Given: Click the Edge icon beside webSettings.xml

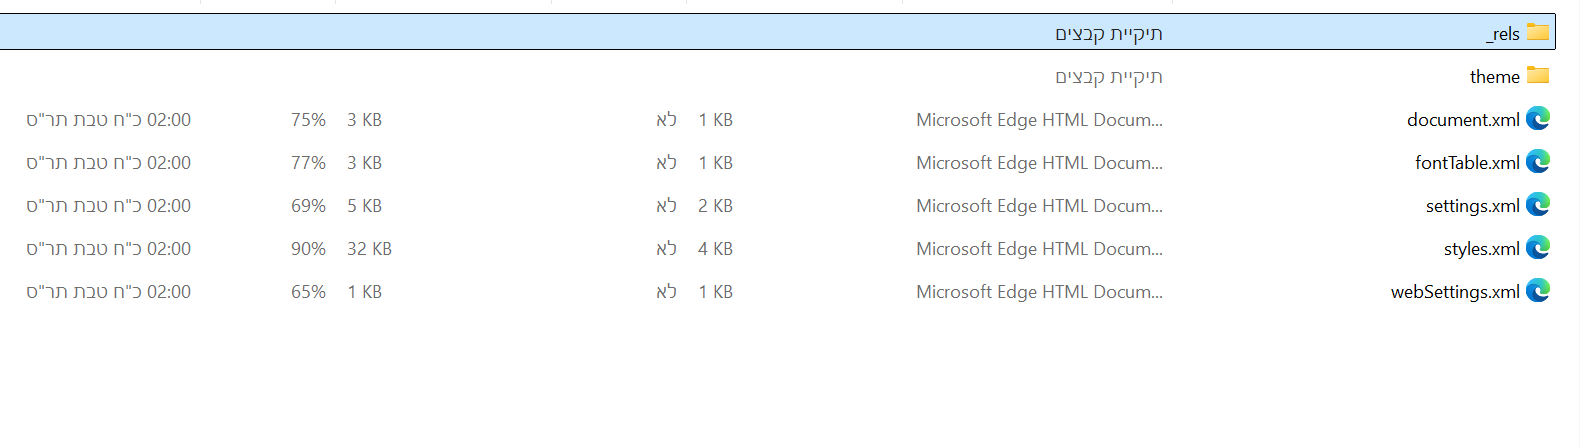Looking at the screenshot, I should coord(1538,291).
